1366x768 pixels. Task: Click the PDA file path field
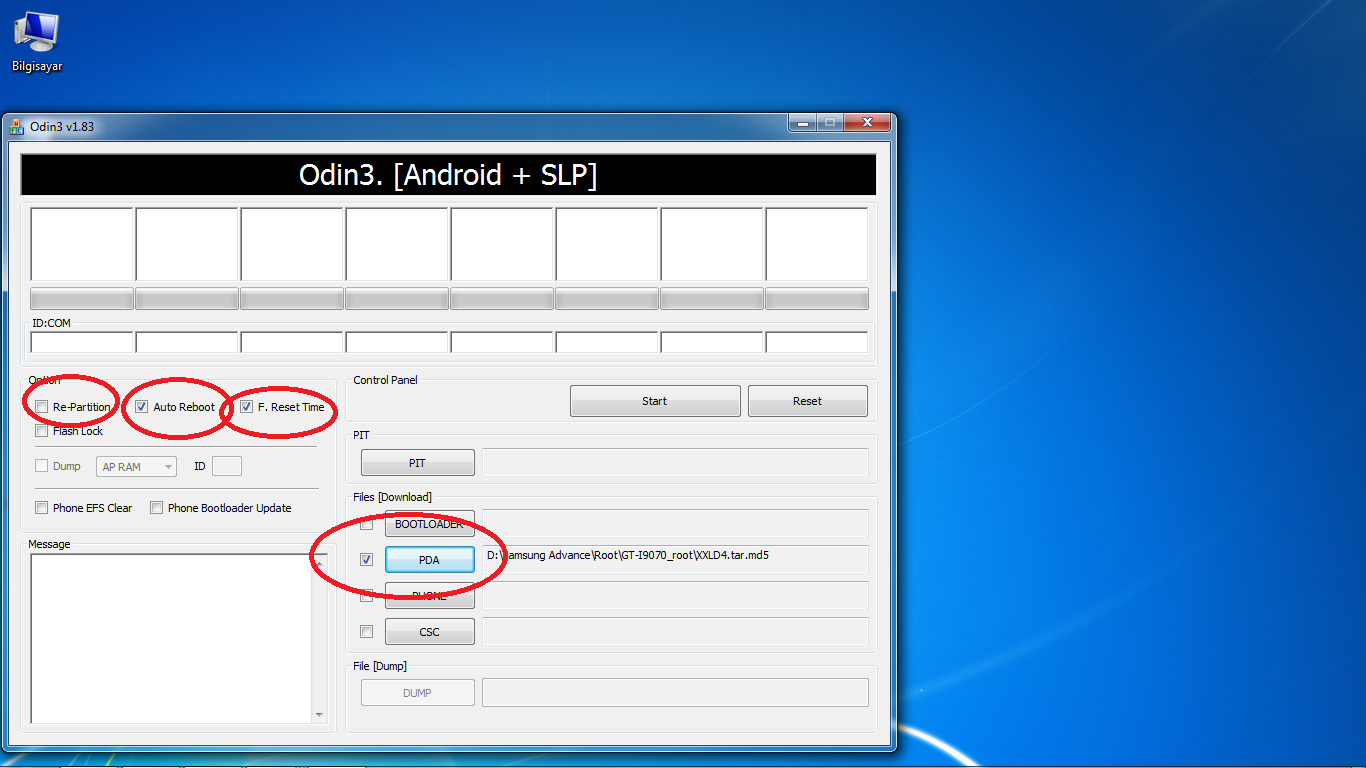[x=675, y=559]
